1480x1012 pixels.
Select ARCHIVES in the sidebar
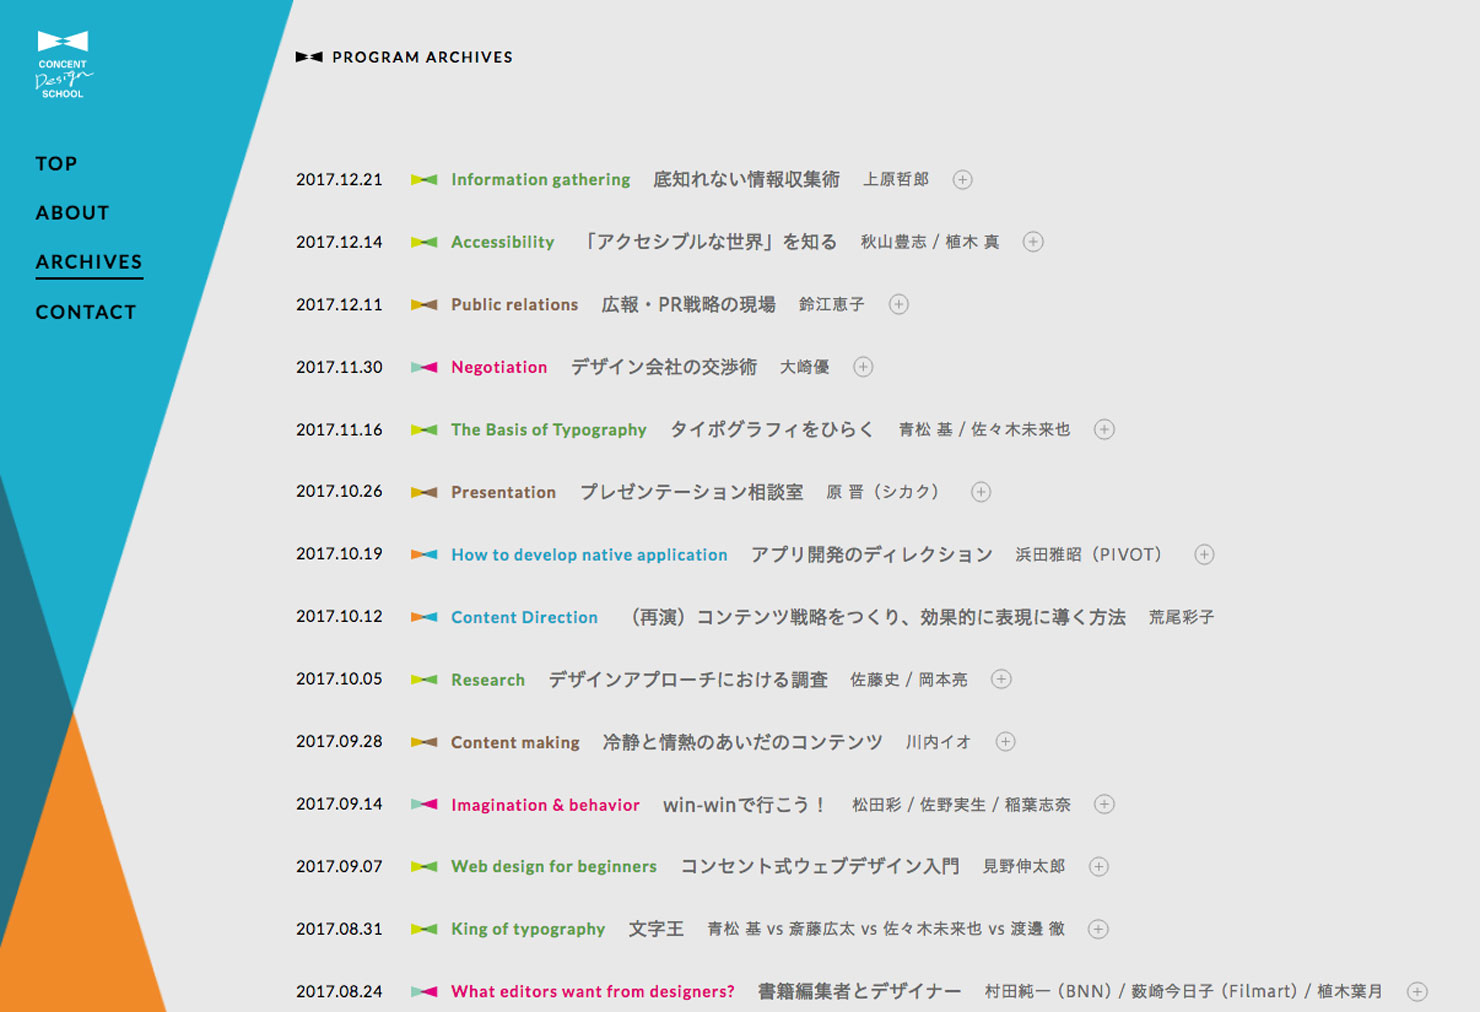click(89, 262)
